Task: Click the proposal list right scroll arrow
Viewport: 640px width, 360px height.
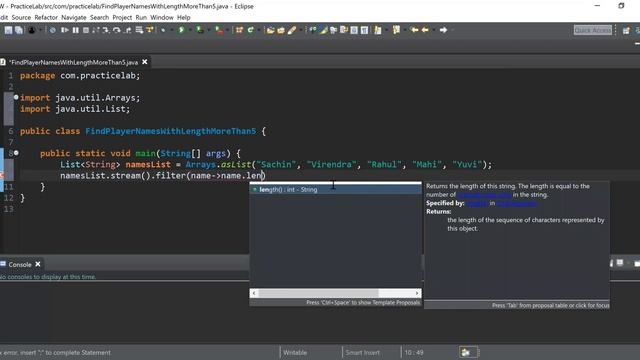Action: [x=417, y=293]
